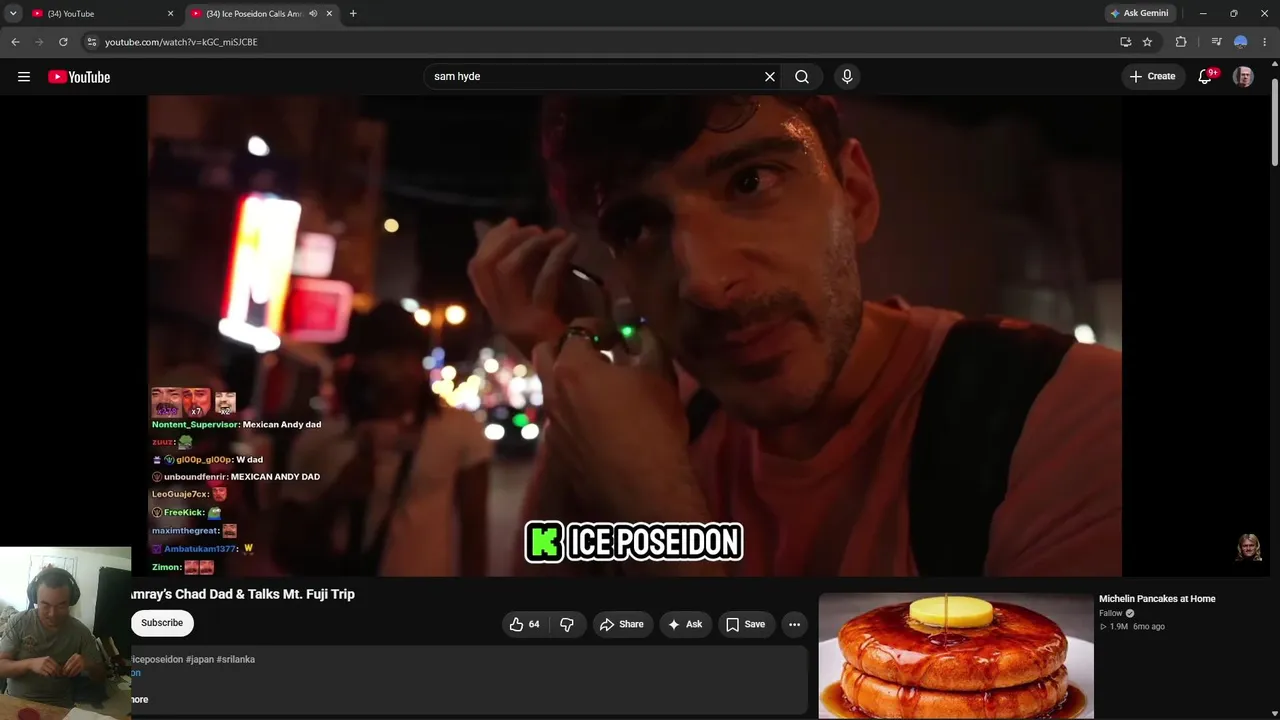
Task: Focus the address bar URL
Action: 181,42
